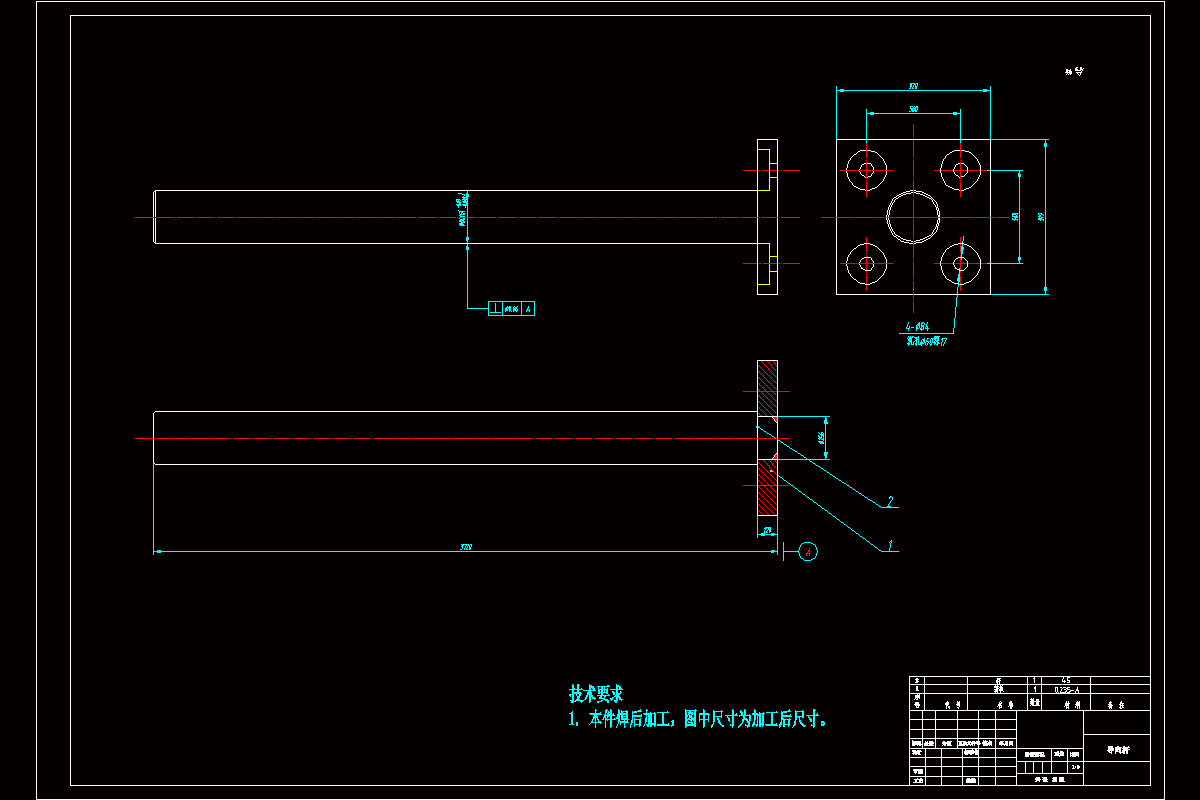Click the '技术要求' heading text

pos(596,693)
